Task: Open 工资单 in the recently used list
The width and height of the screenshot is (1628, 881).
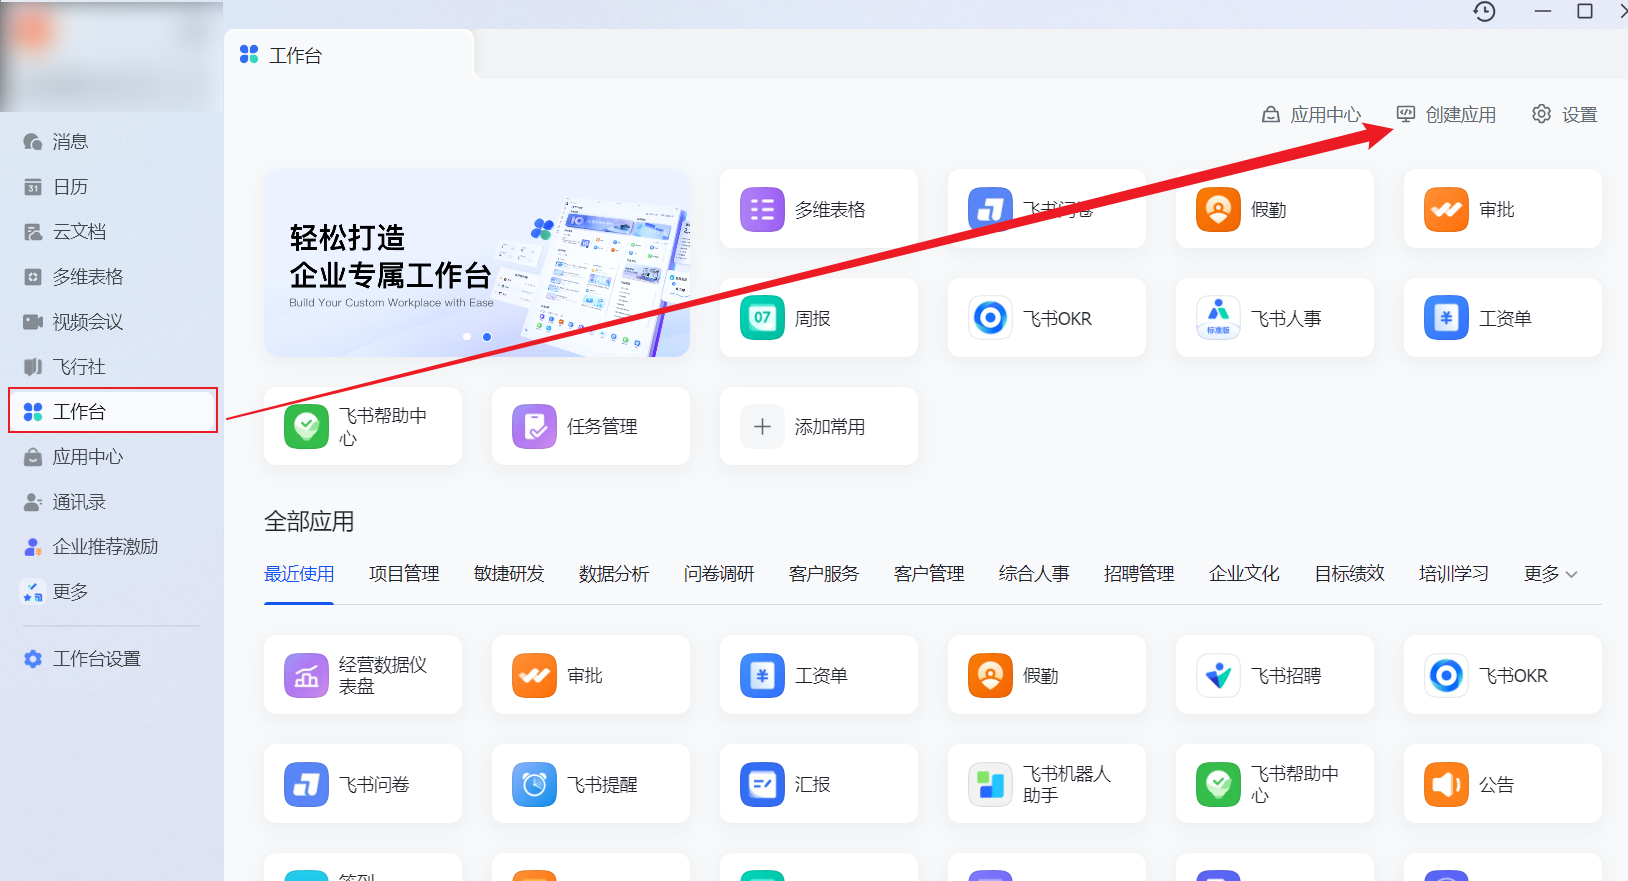Action: click(x=818, y=675)
